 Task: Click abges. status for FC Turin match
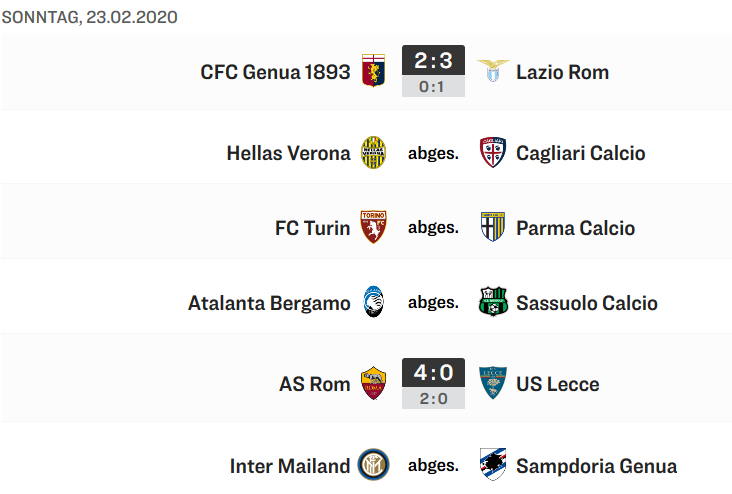[433, 228]
